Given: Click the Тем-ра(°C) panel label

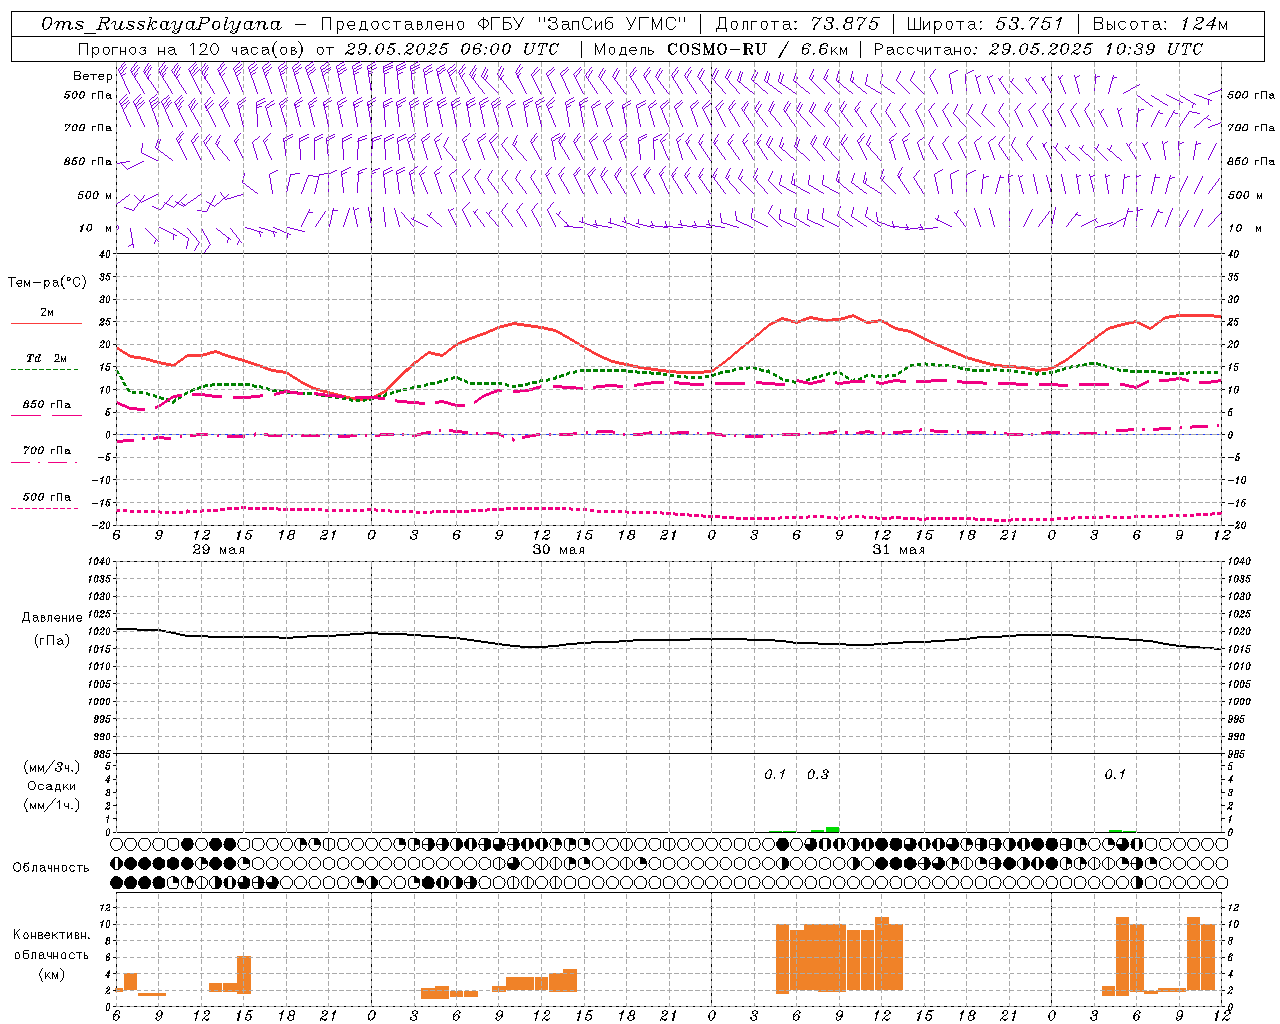Looking at the screenshot, I should click(47, 283).
